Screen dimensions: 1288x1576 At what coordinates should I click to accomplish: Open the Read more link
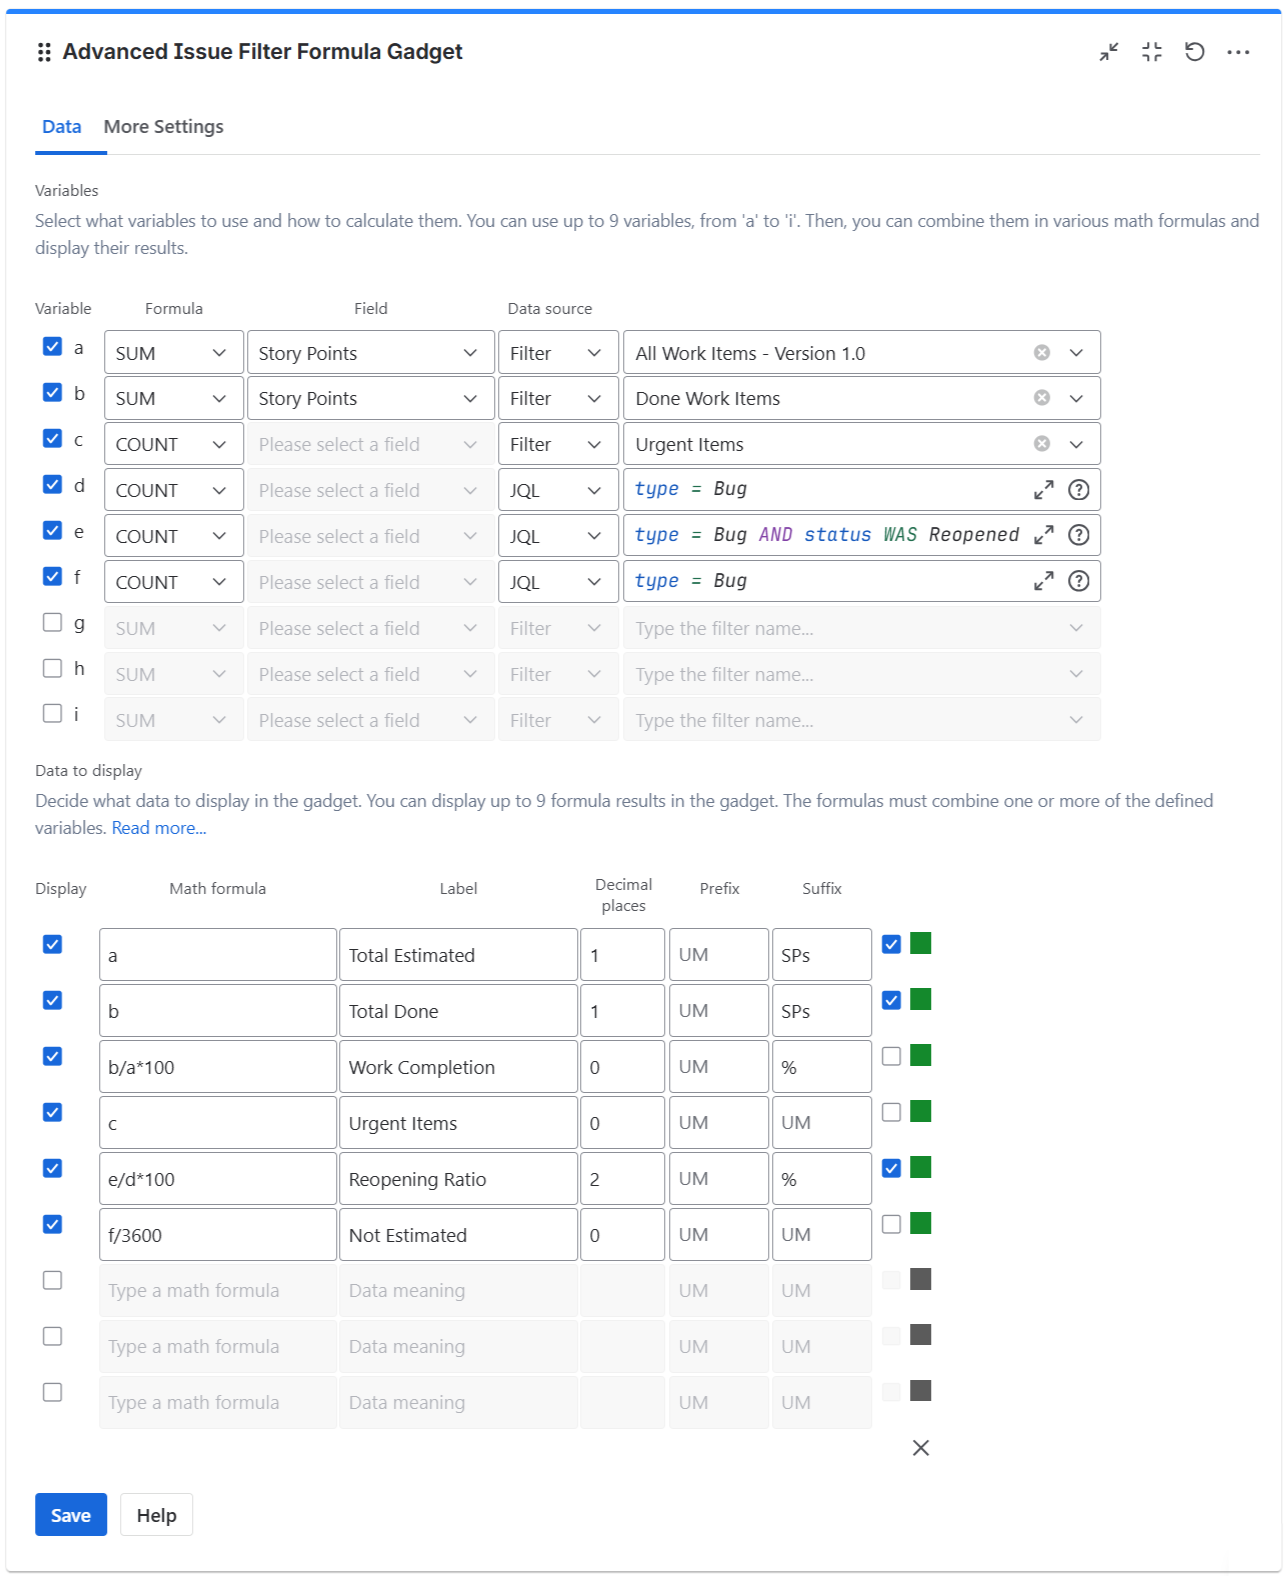(159, 828)
